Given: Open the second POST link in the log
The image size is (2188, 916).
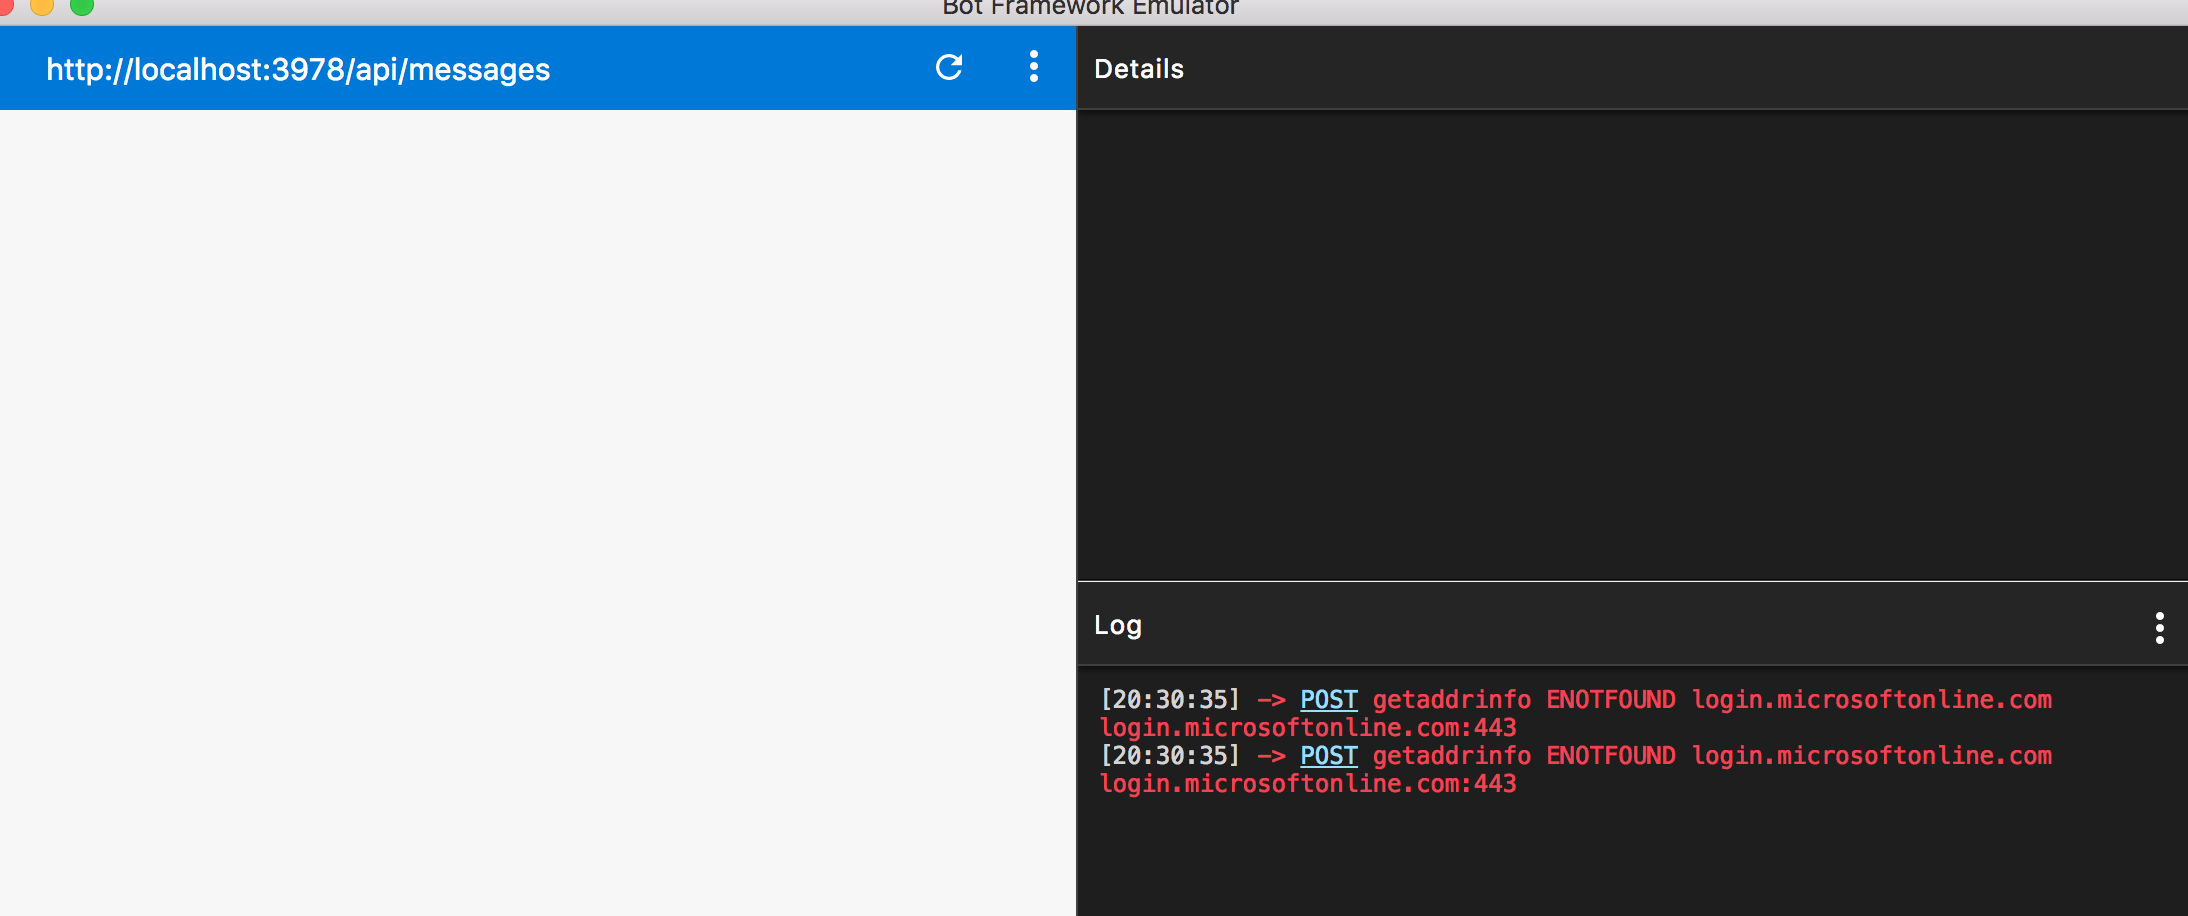Looking at the screenshot, I should point(1329,756).
